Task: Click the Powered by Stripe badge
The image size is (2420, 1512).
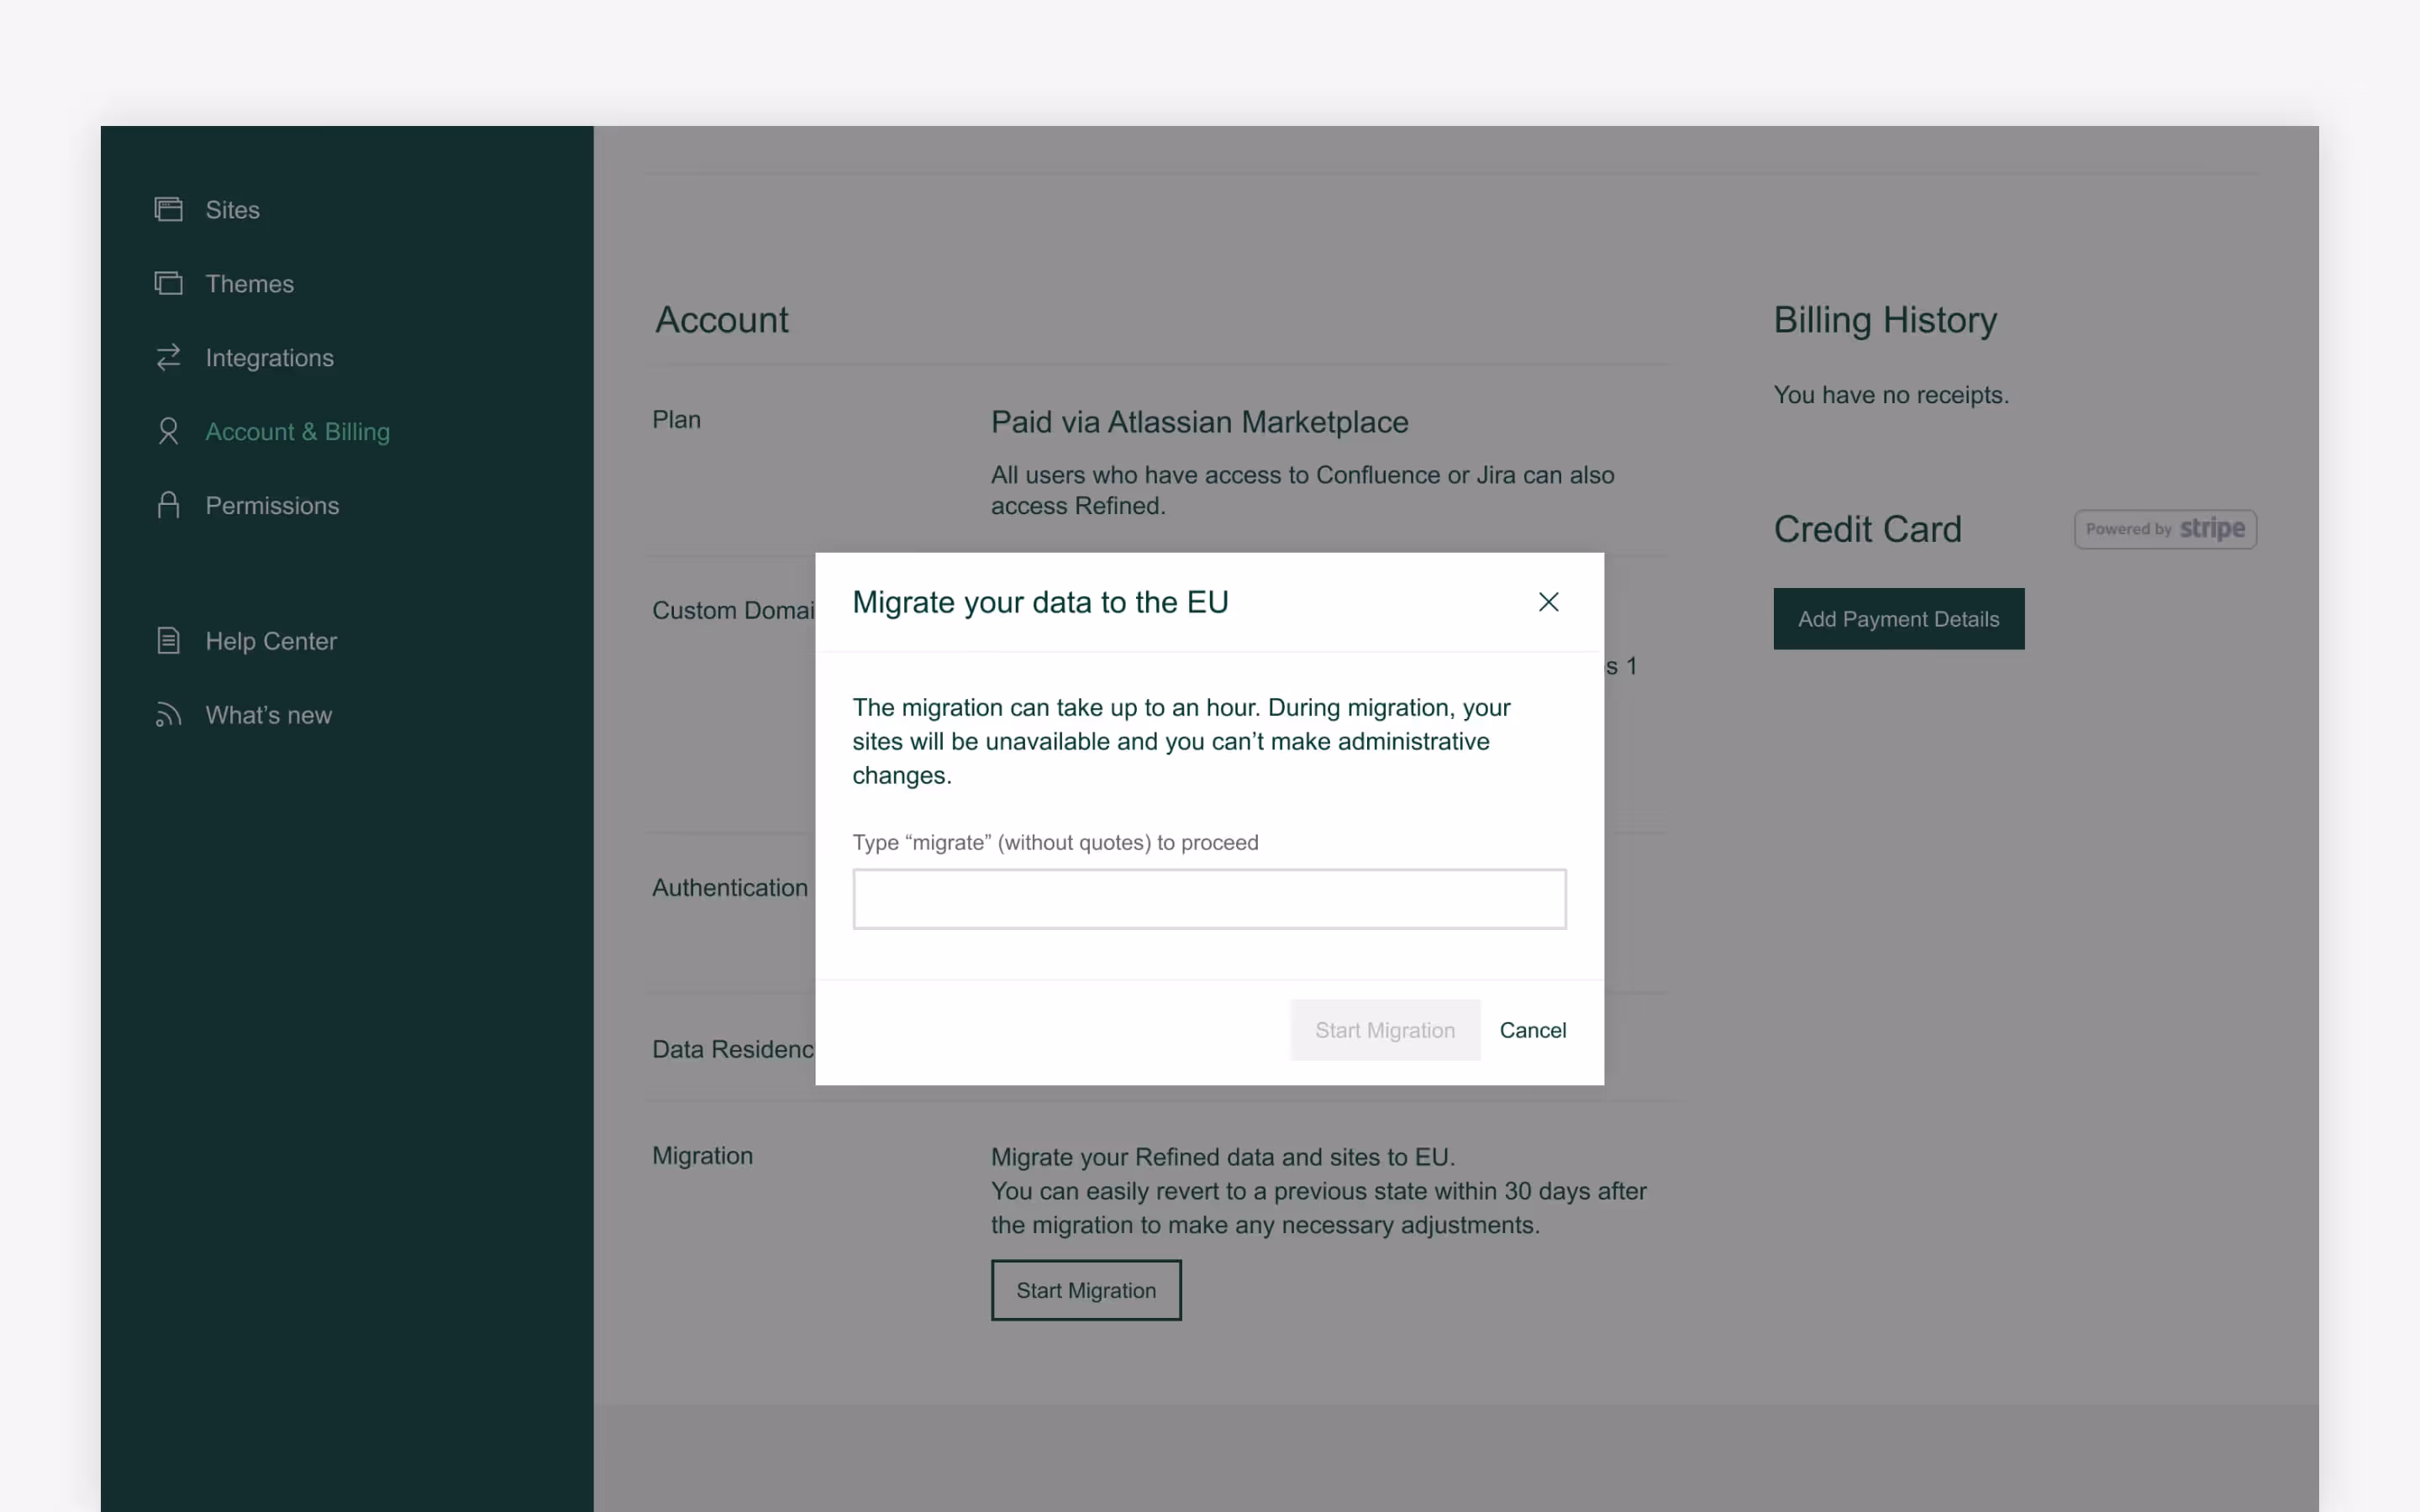Action: (2164, 529)
